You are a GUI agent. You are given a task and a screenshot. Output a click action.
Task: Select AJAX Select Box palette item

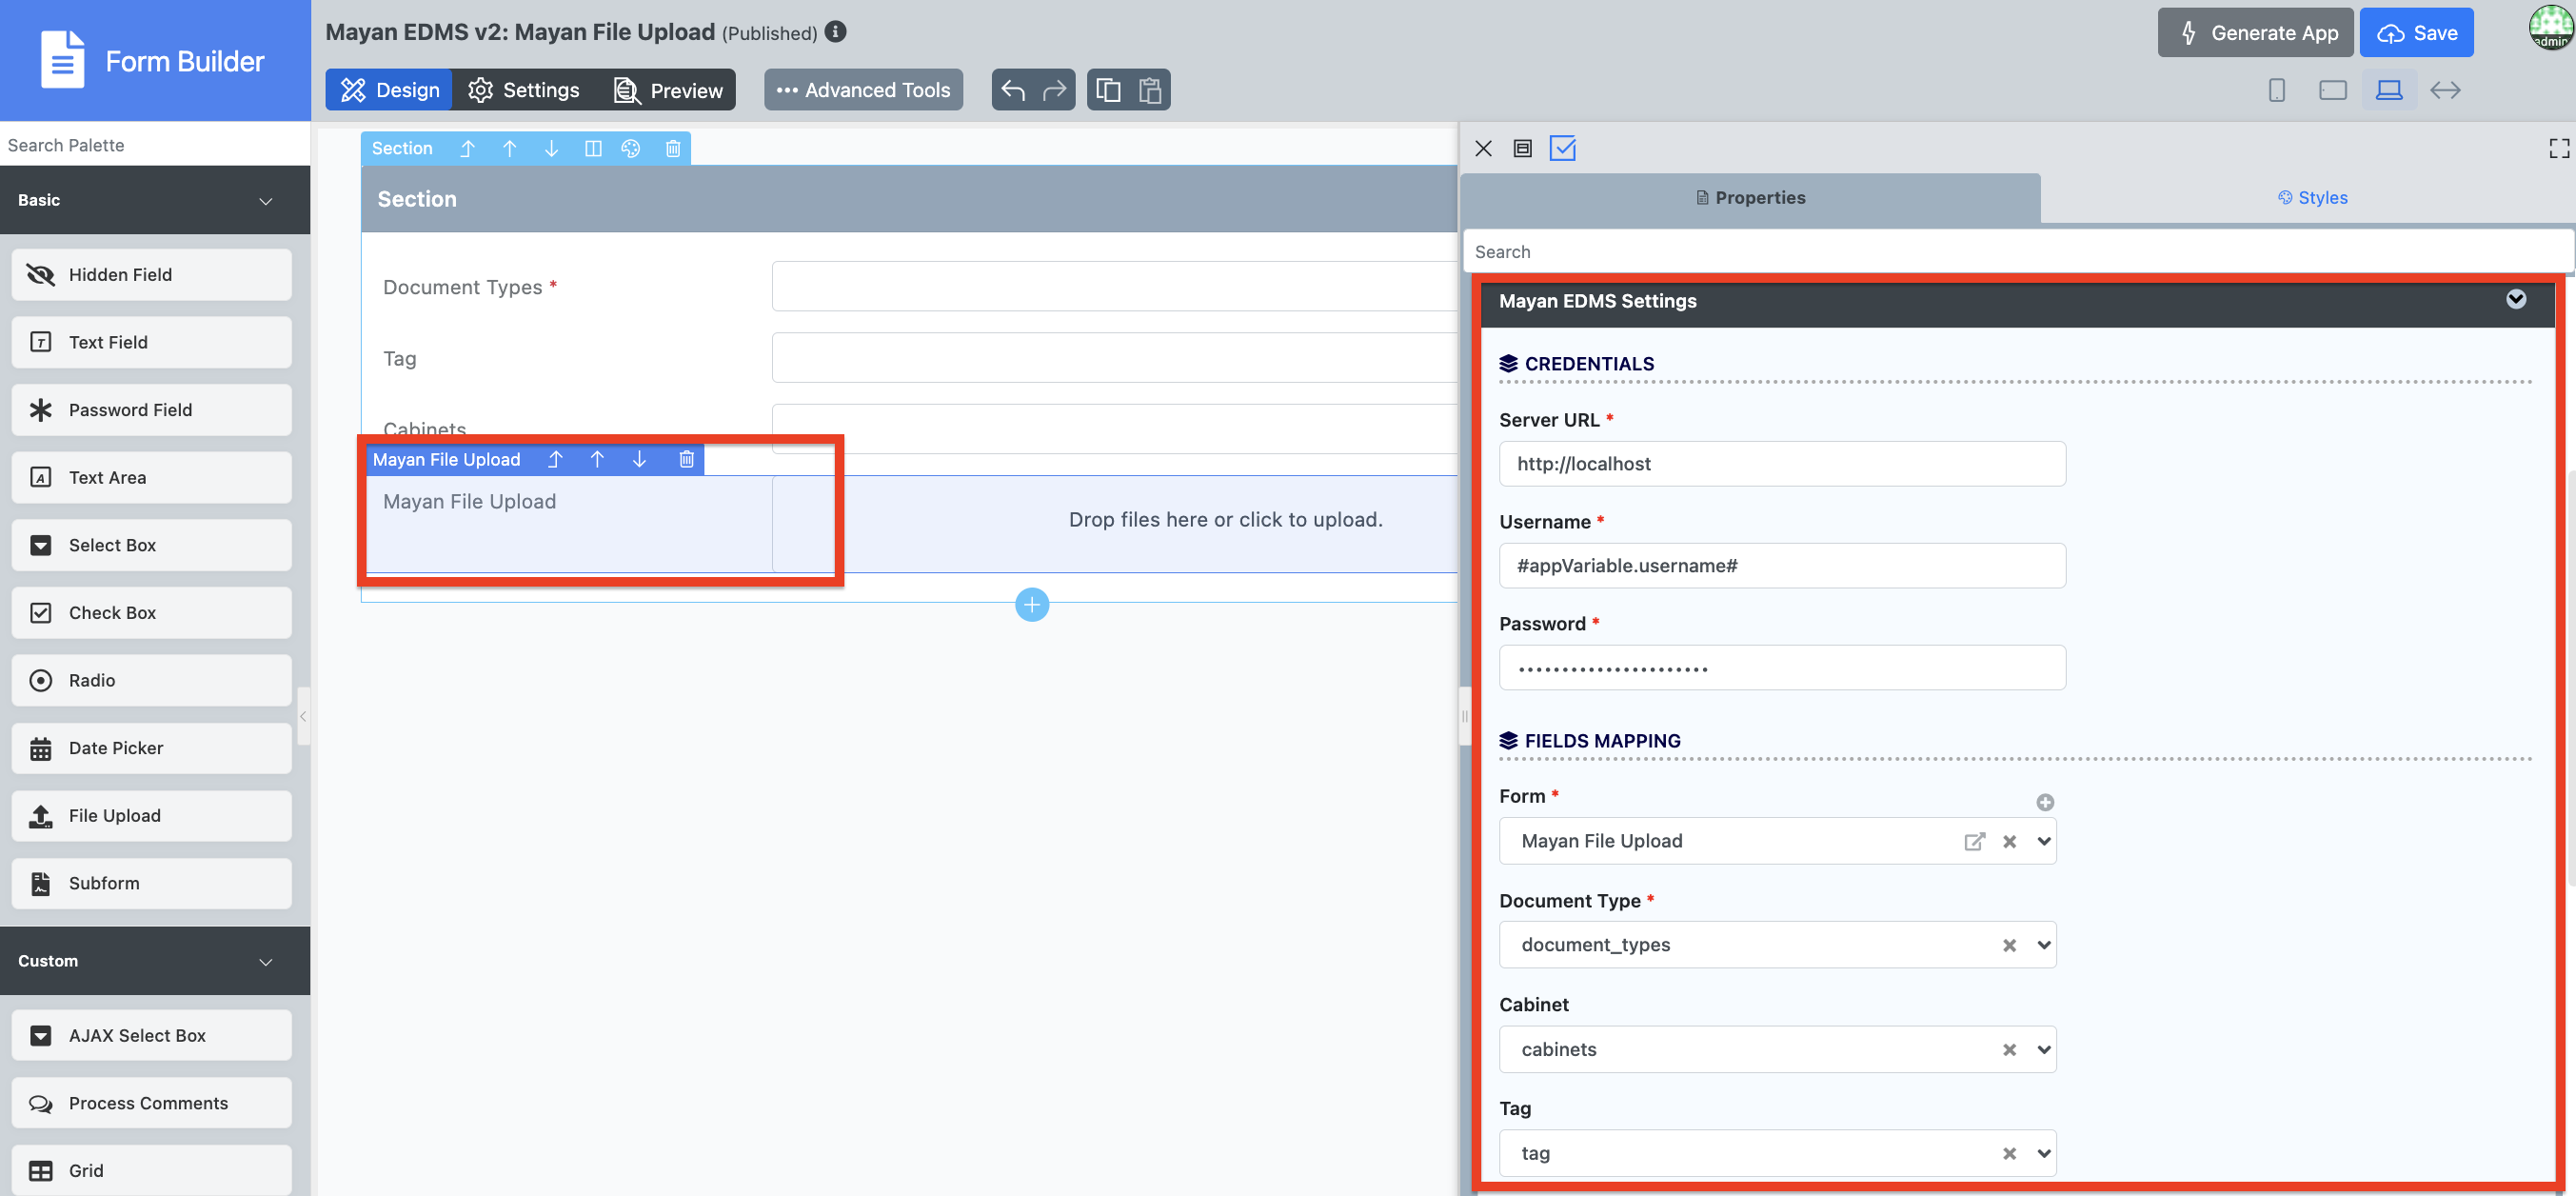[152, 1036]
